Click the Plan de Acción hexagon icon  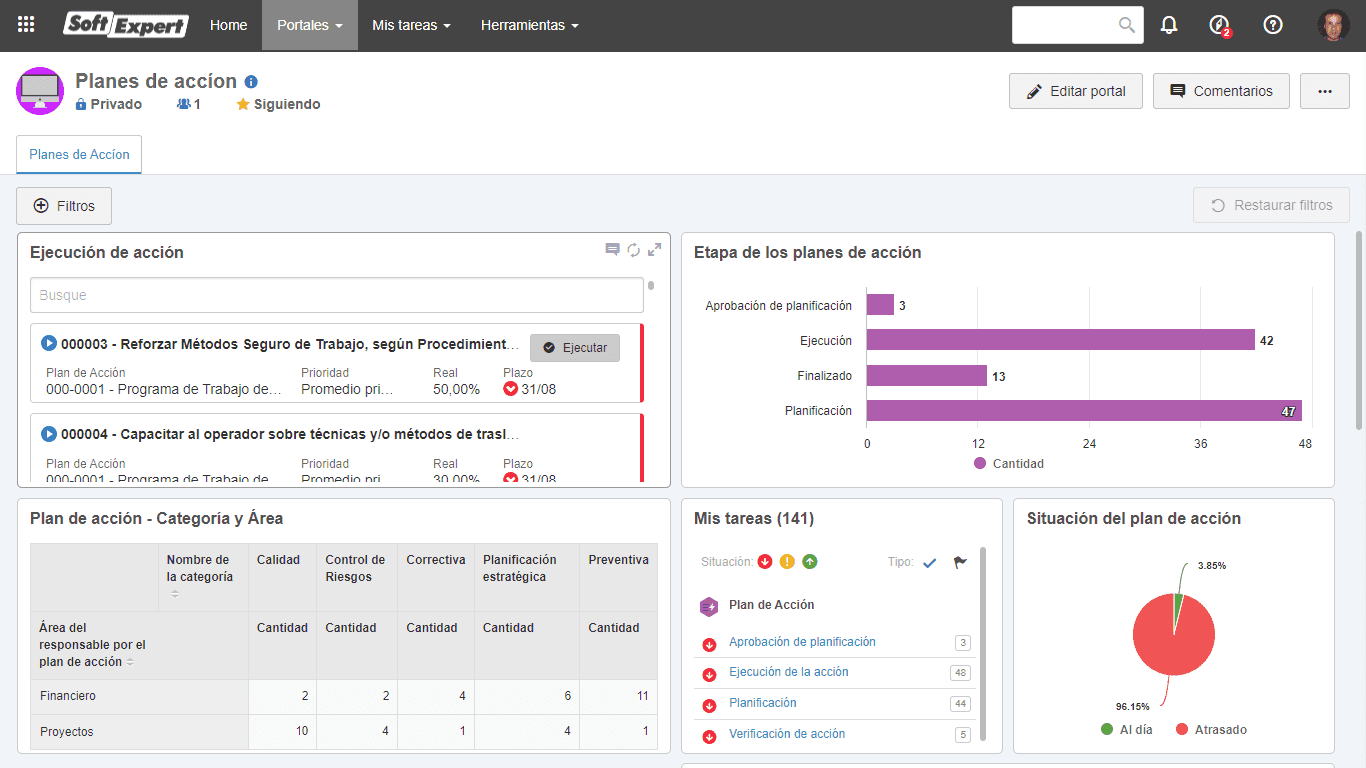pyautogui.click(x=709, y=606)
